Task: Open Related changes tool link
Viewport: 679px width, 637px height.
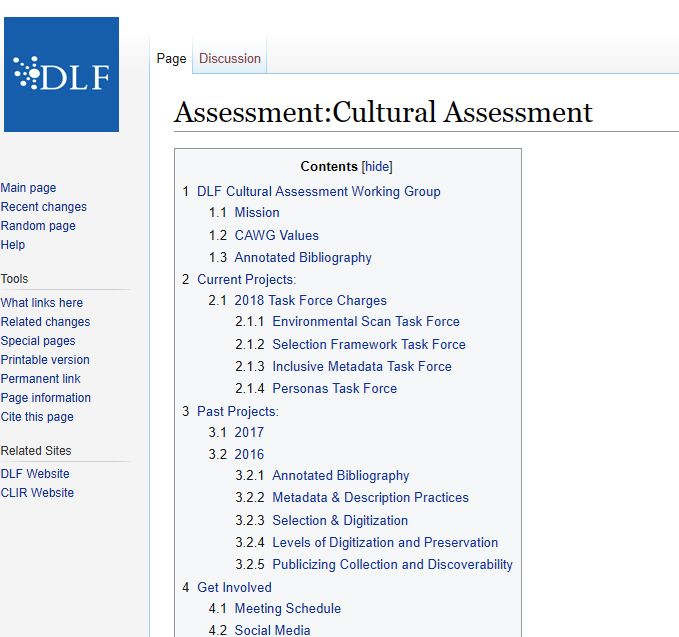Action: pos(45,322)
